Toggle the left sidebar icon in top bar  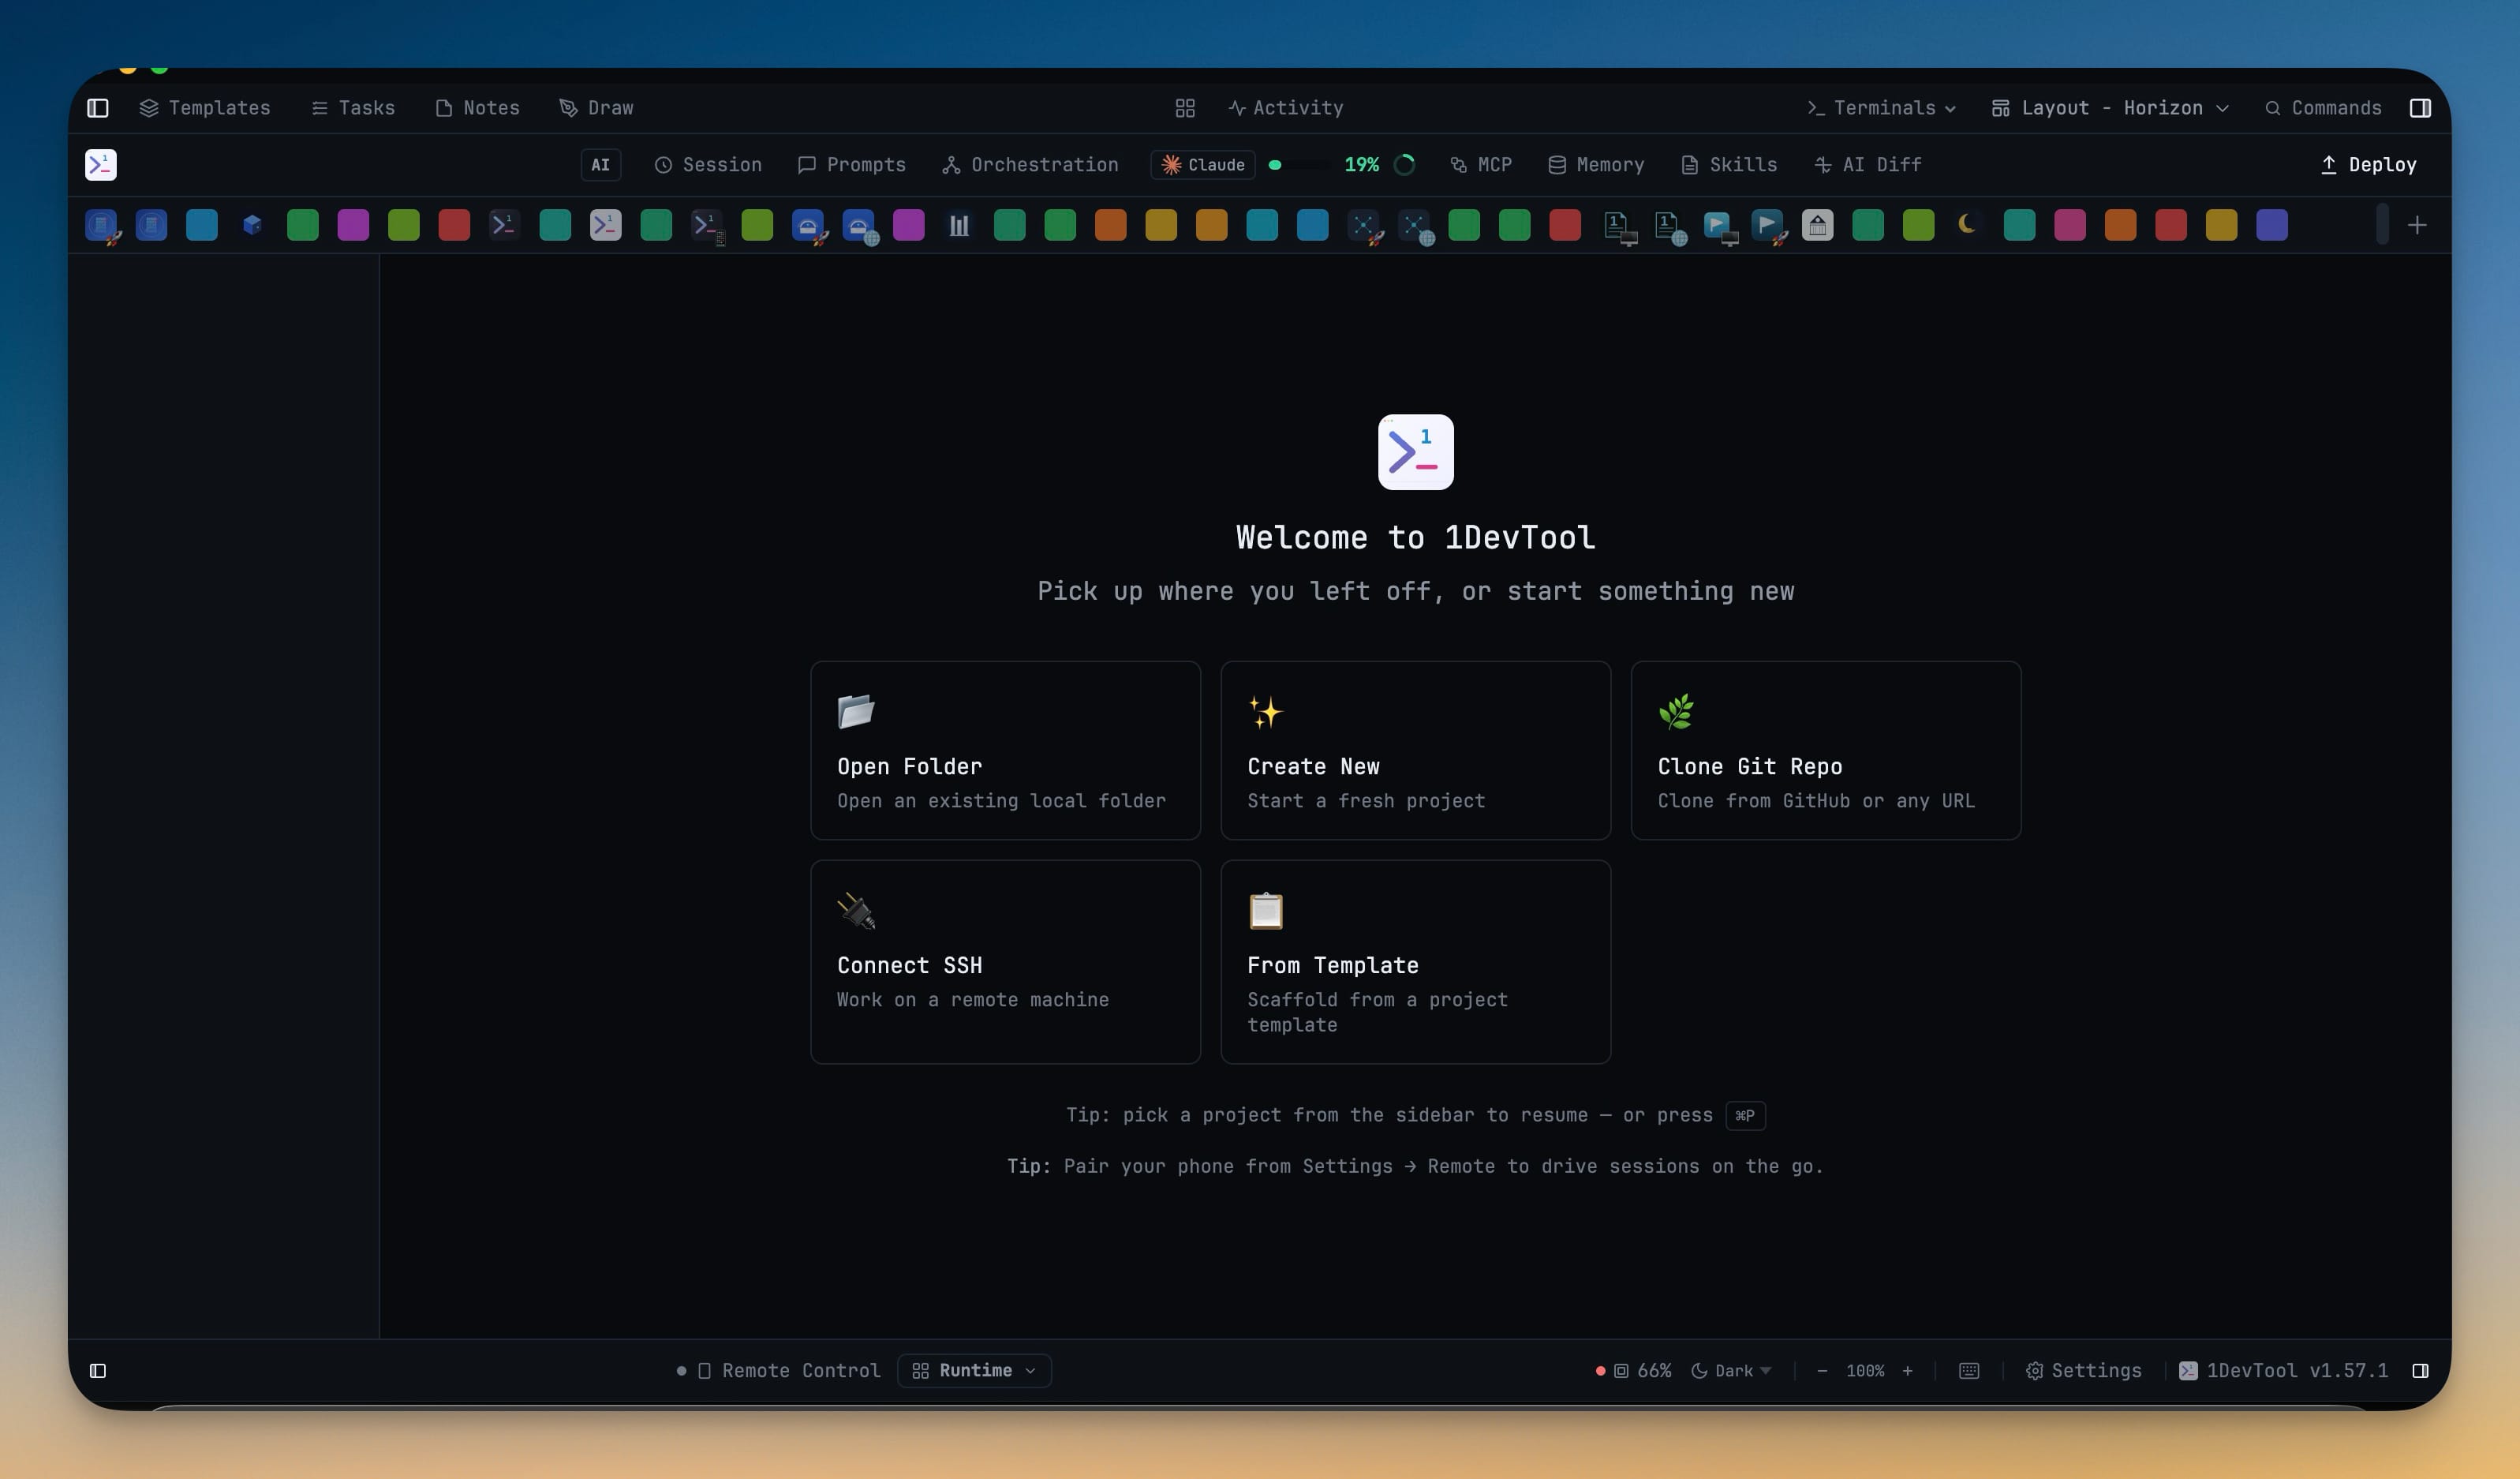[98, 108]
